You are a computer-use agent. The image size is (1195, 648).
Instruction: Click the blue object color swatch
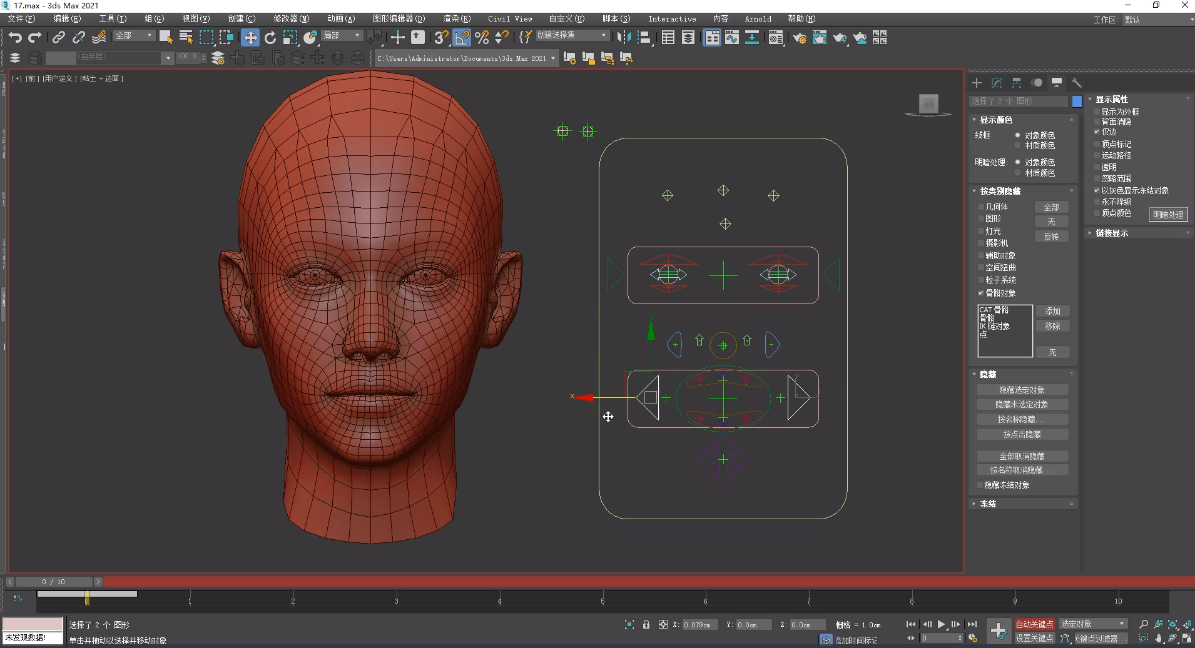point(1077,101)
